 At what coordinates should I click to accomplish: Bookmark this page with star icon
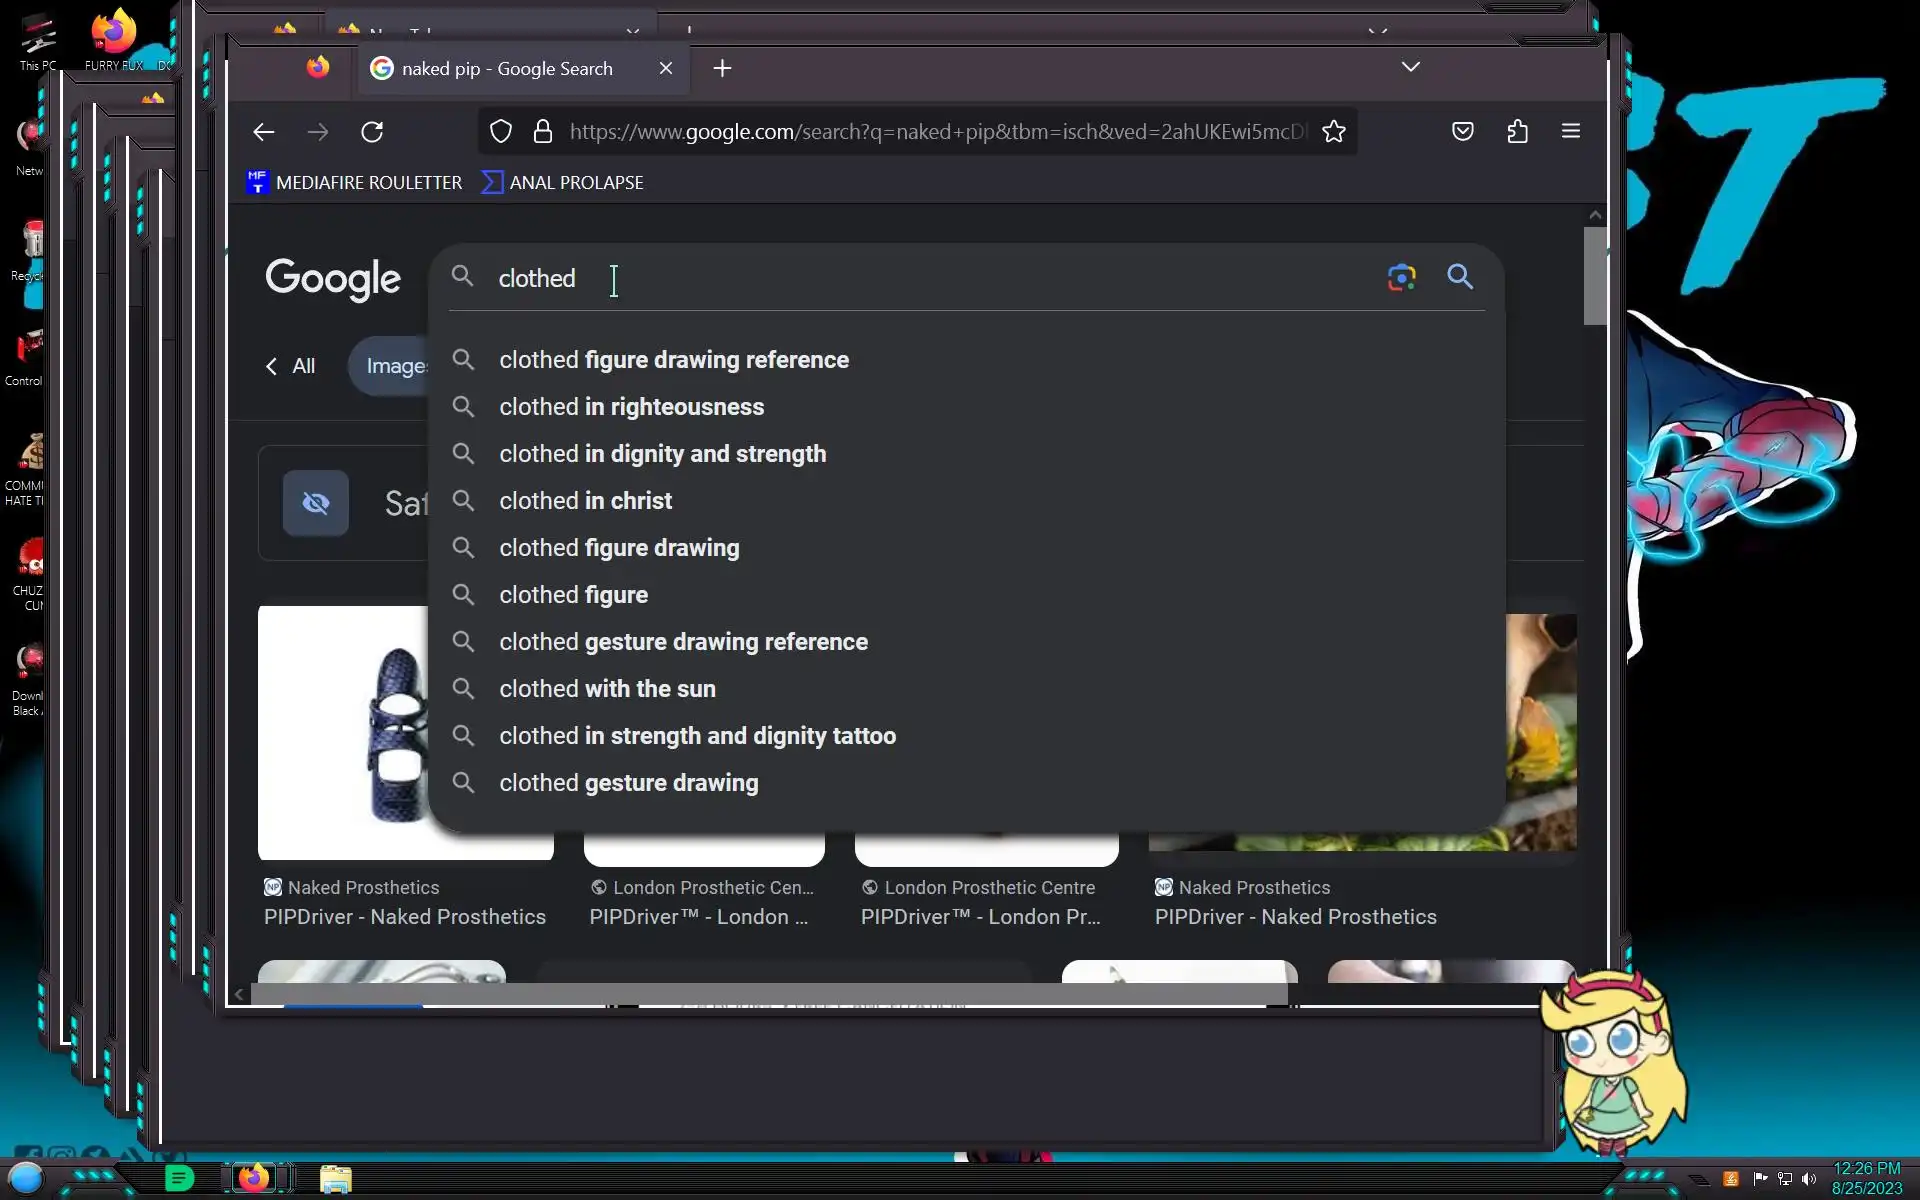1334,132
